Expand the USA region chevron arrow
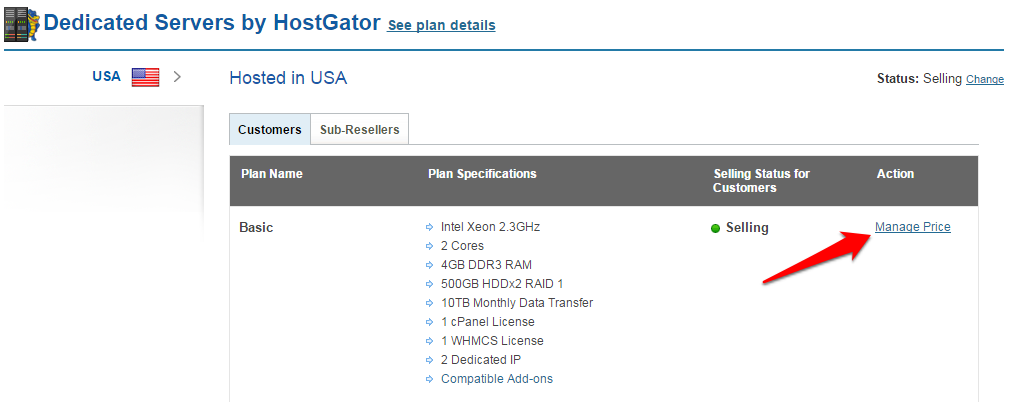Screen dimensions: 1025x402 (x=177, y=76)
